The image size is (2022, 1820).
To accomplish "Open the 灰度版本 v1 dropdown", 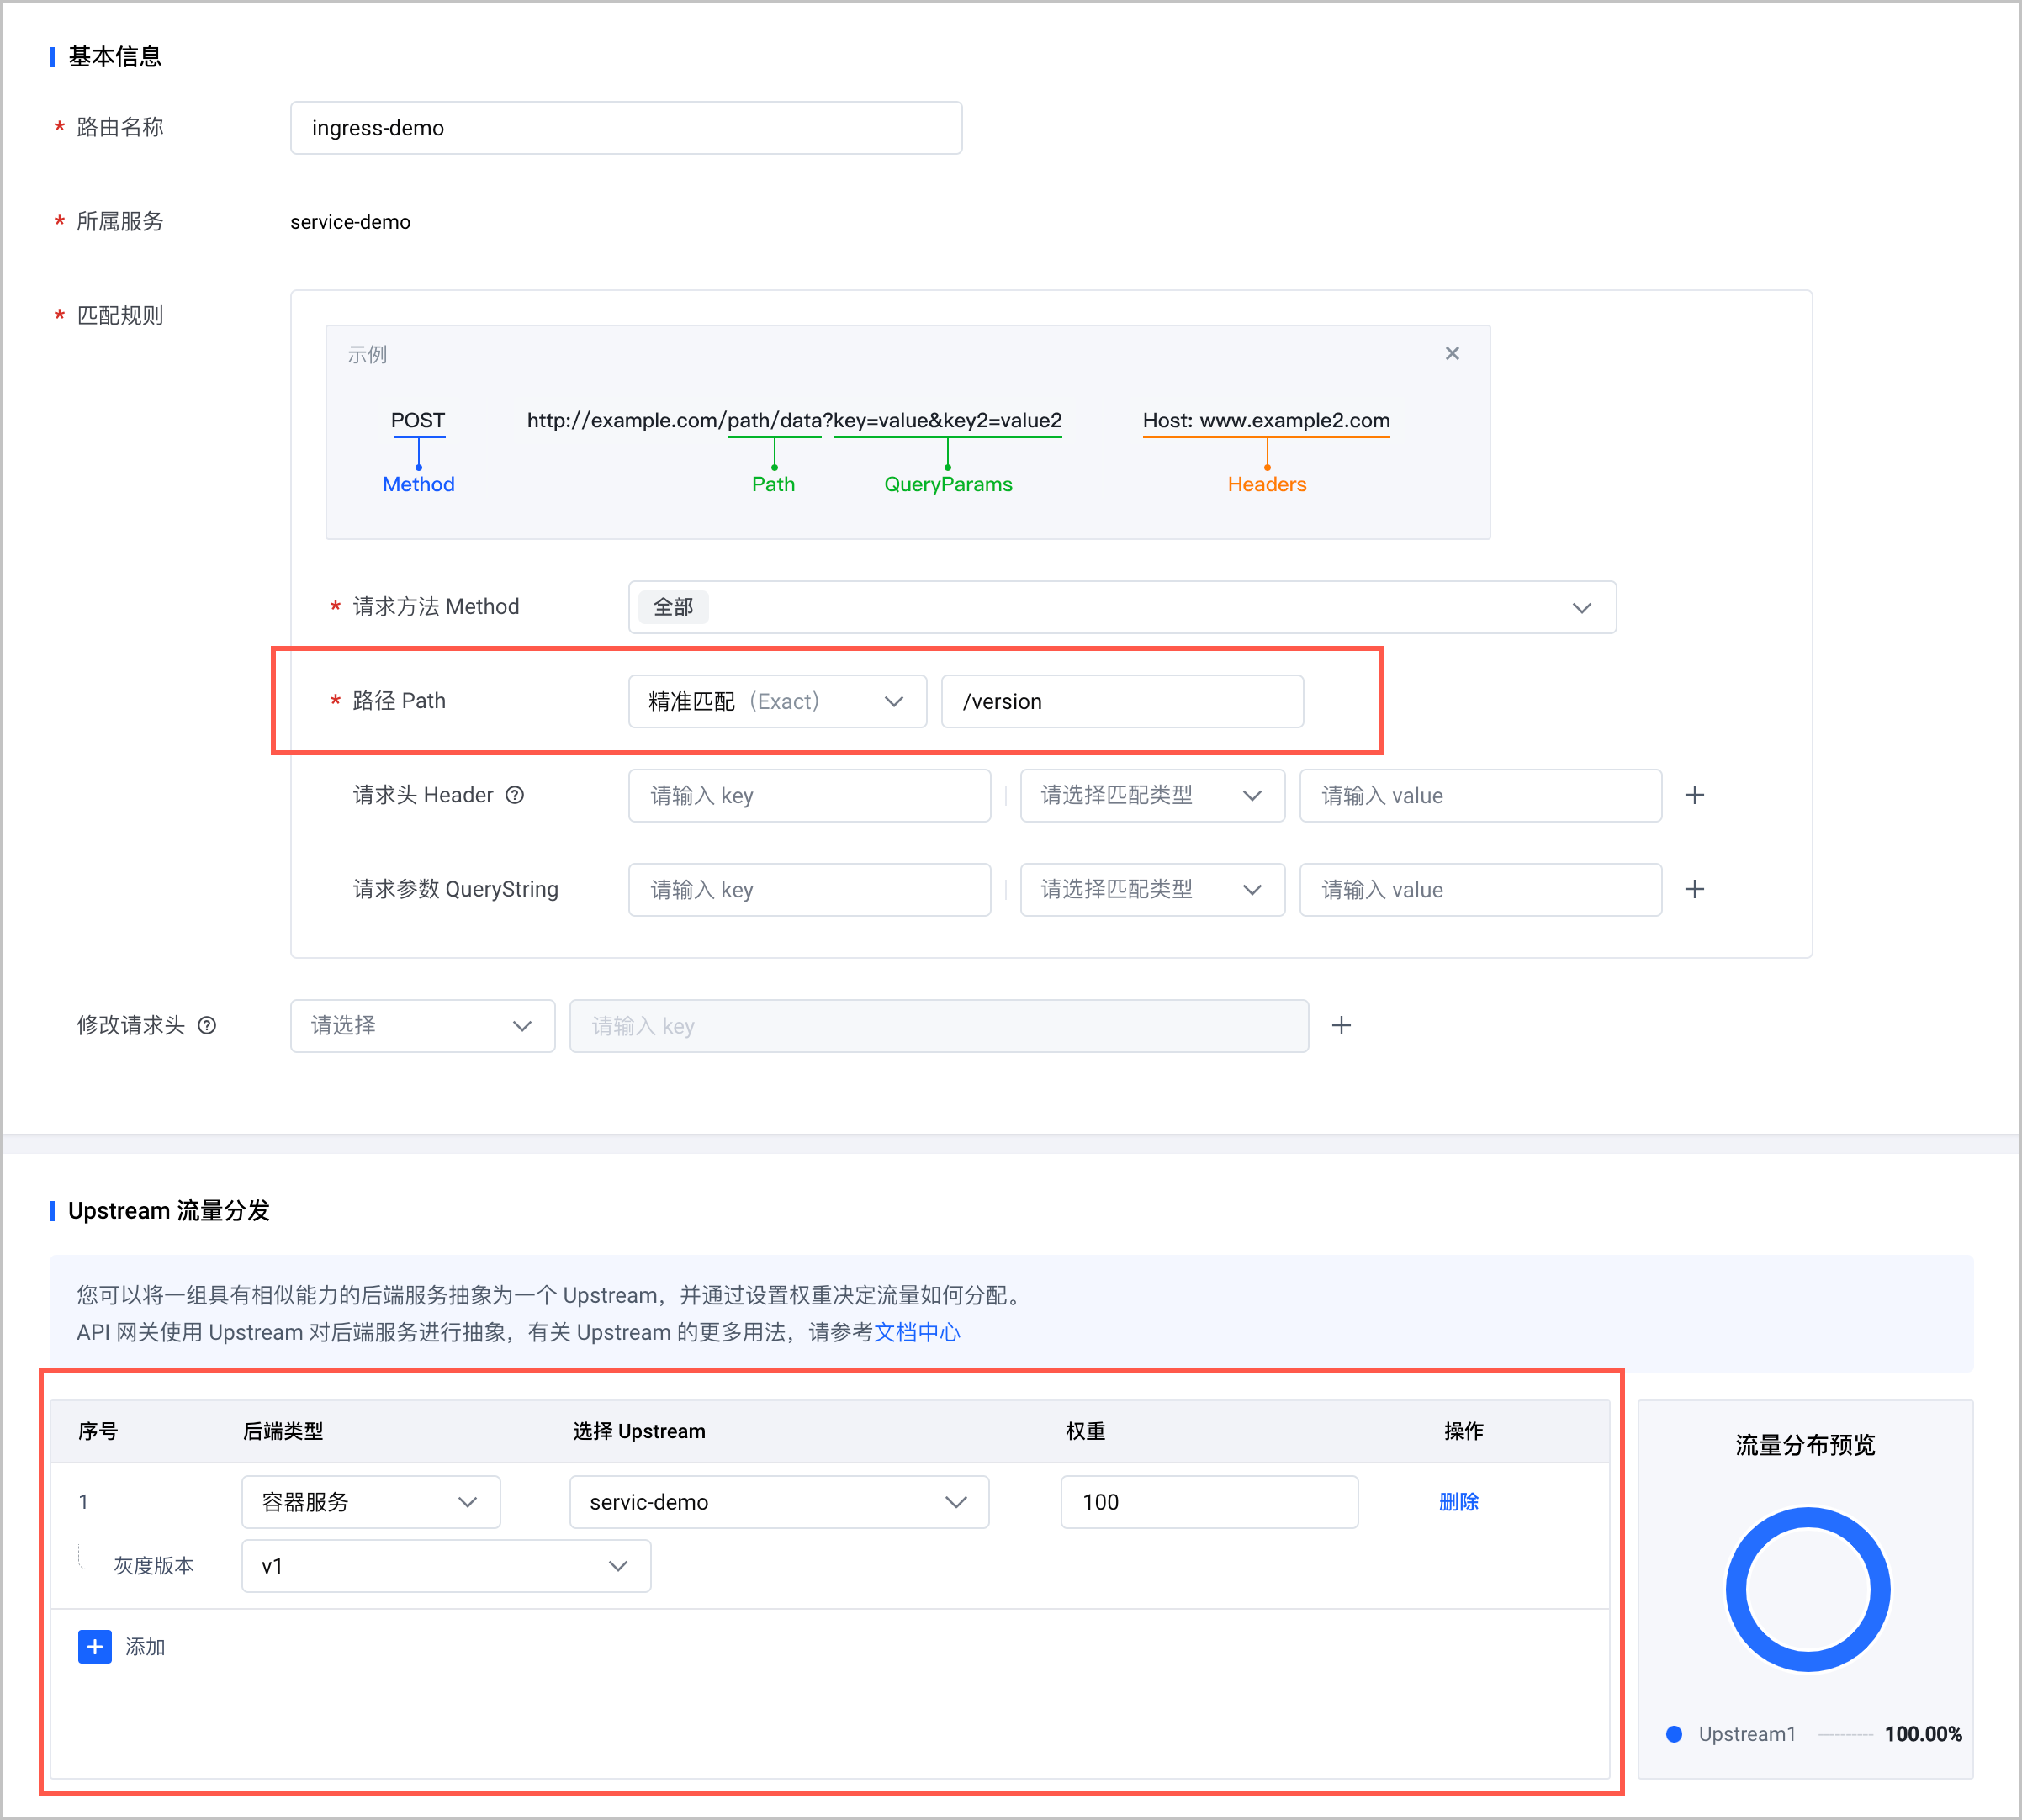I will [x=446, y=1565].
